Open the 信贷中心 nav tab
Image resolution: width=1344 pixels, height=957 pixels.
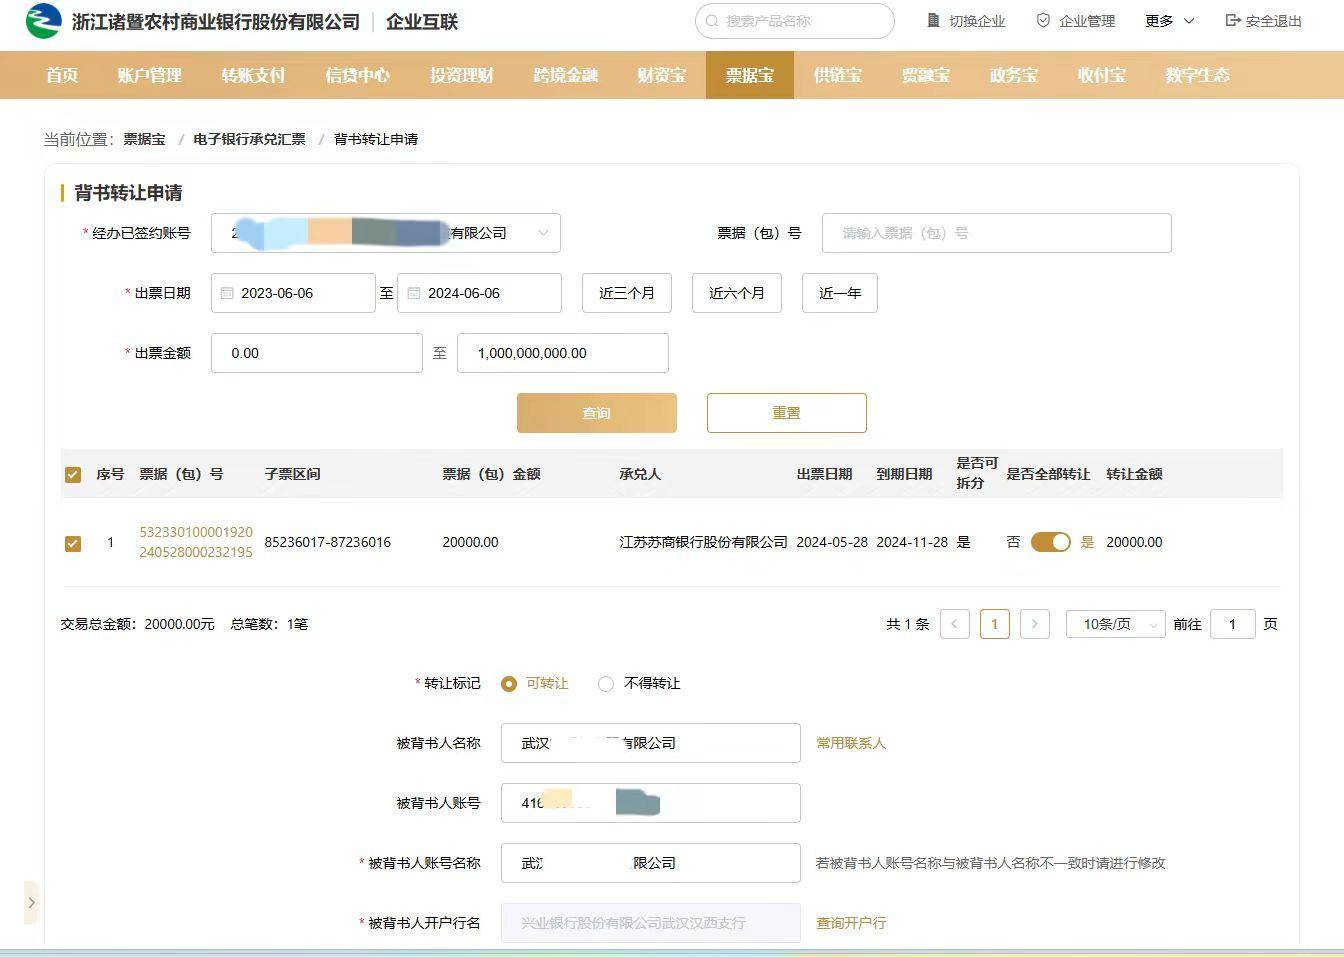click(357, 75)
